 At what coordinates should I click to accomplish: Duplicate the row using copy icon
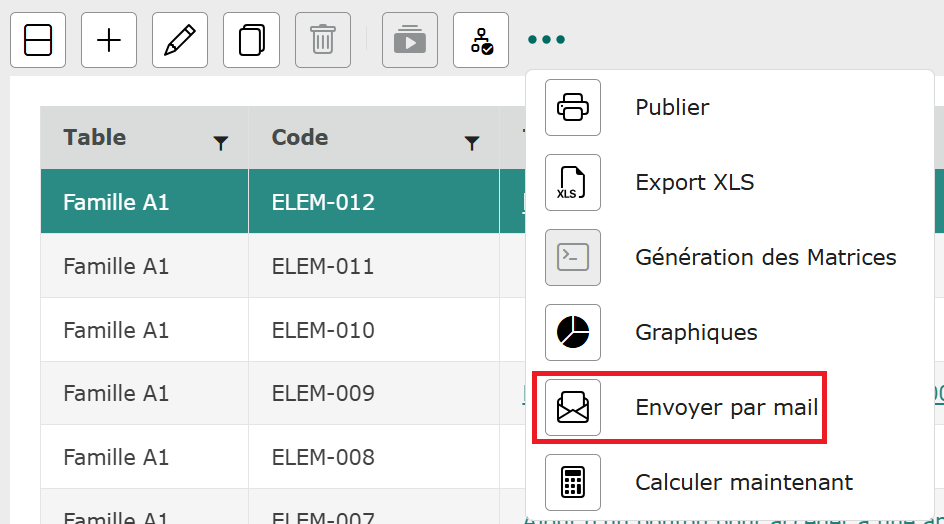251,40
